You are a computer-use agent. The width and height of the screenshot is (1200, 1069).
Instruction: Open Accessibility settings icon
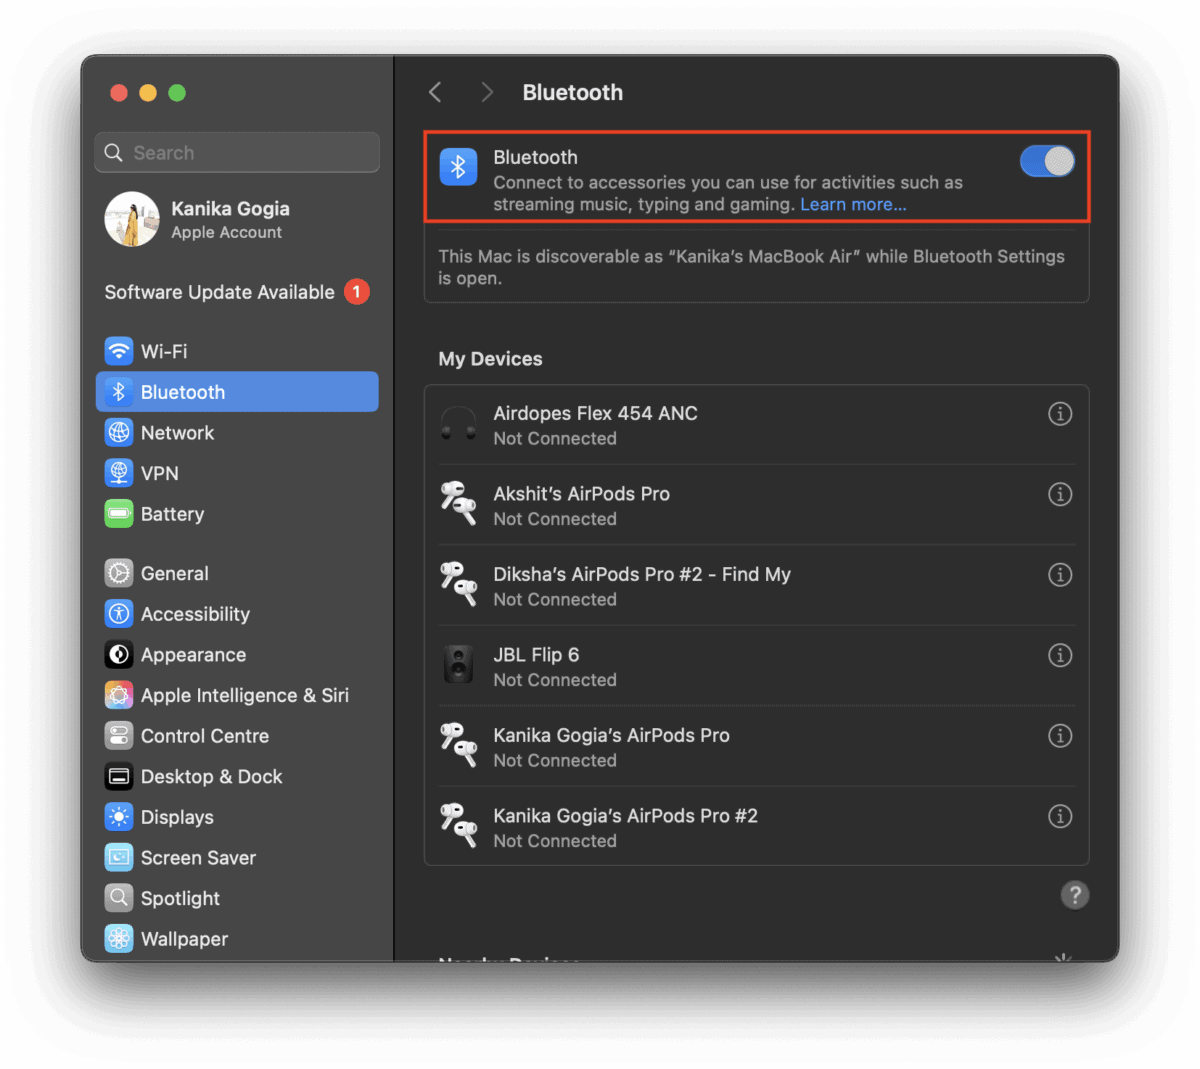pyautogui.click(x=119, y=613)
